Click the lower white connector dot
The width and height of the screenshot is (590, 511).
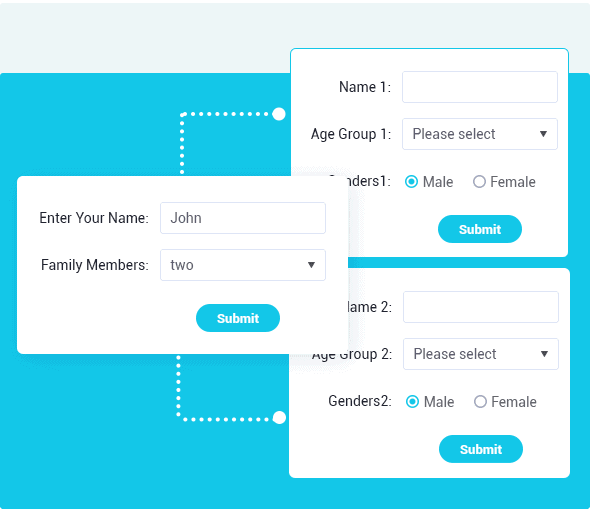[279, 417]
